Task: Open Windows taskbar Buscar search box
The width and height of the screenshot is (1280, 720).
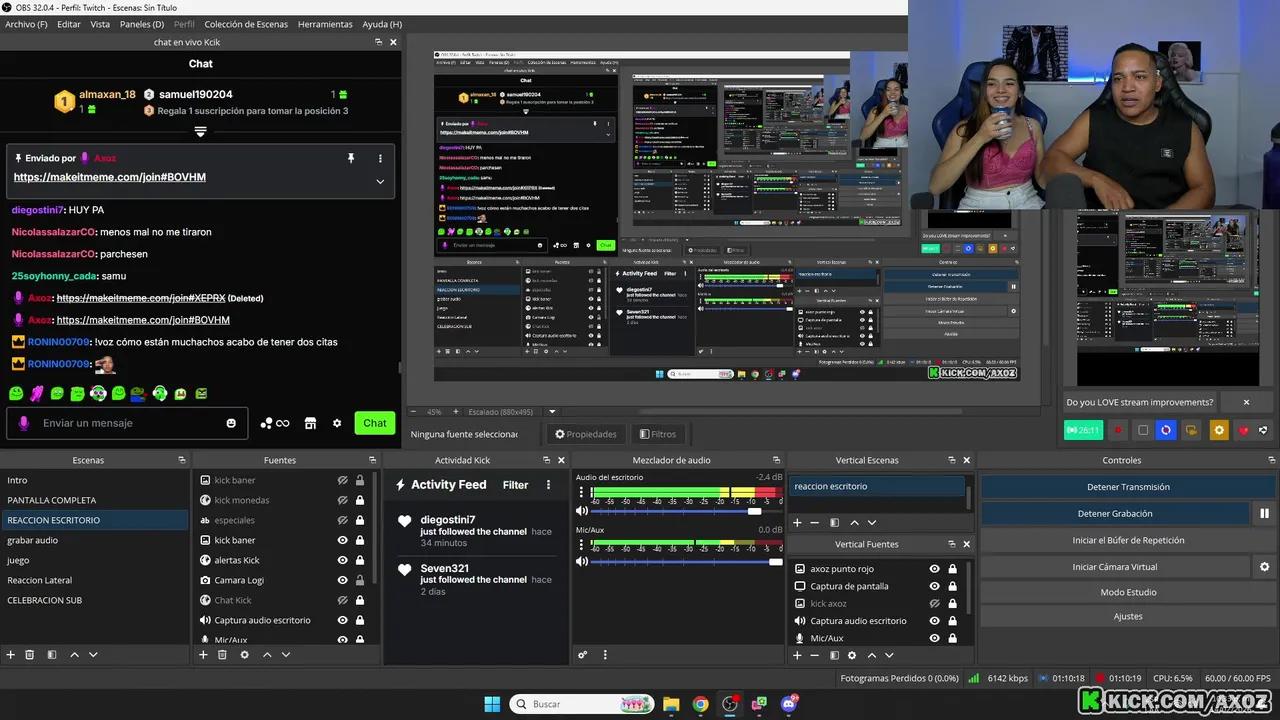Action: (582, 704)
